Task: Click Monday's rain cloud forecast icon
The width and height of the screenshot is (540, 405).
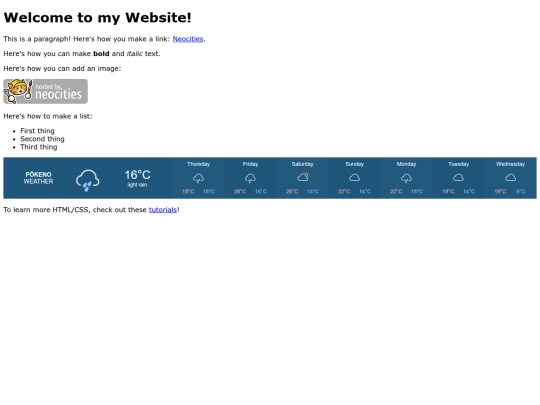Action: coord(406,178)
